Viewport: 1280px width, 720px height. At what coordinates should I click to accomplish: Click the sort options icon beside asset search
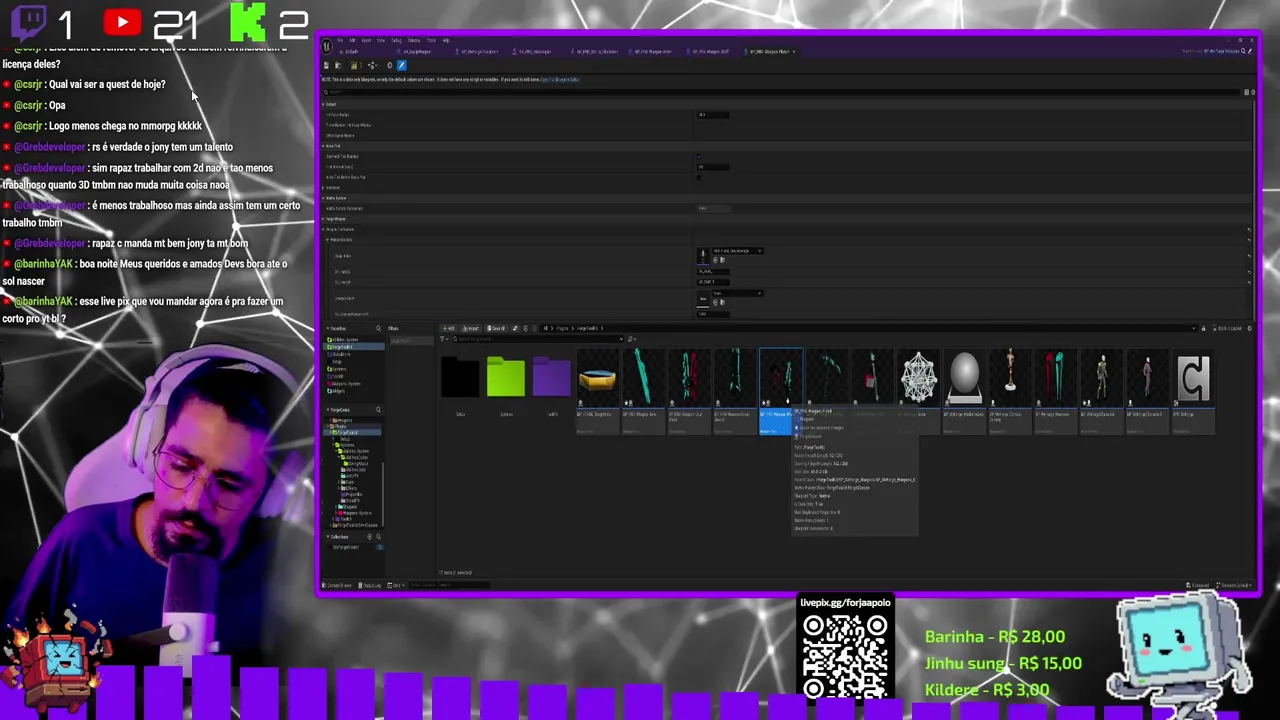point(630,338)
